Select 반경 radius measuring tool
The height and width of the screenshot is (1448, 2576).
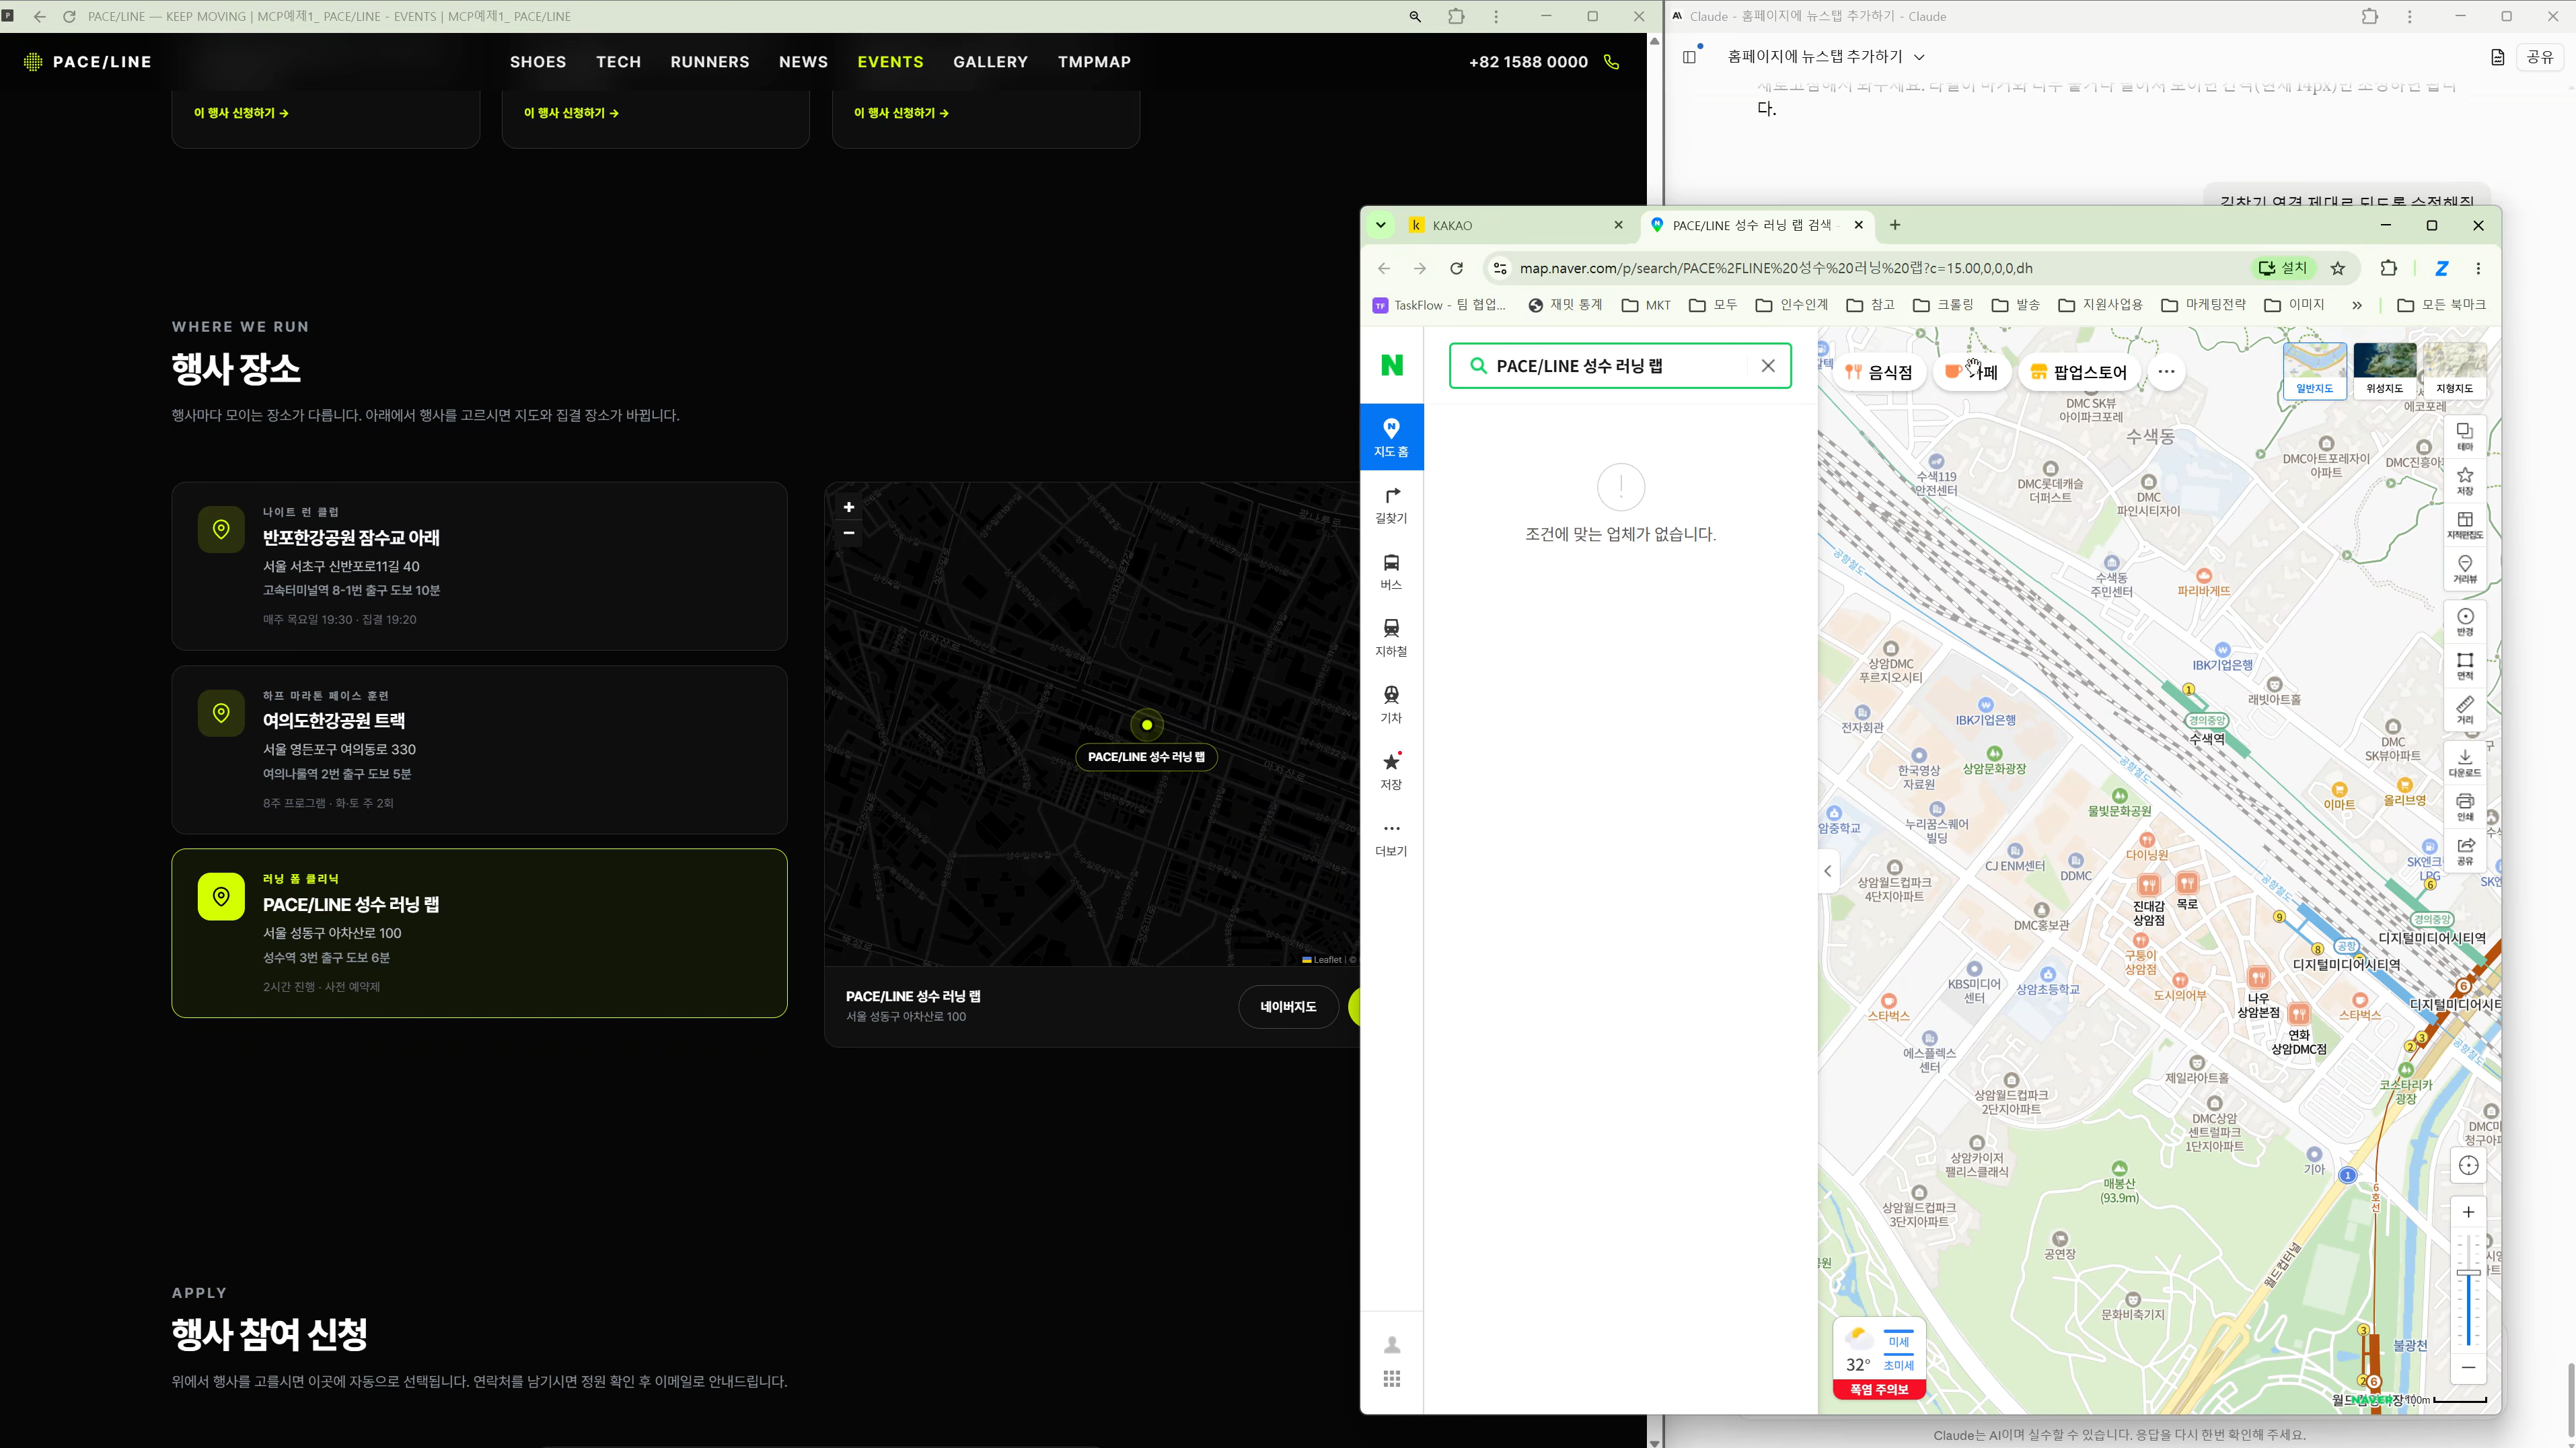[x=2465, y=622]
